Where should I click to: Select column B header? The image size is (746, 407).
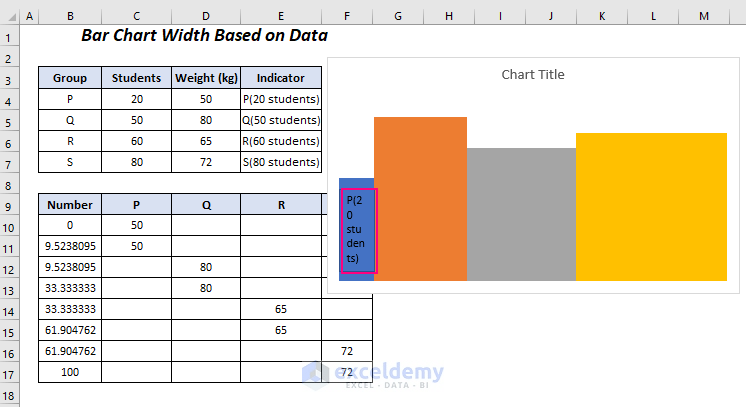pos(70,17)
